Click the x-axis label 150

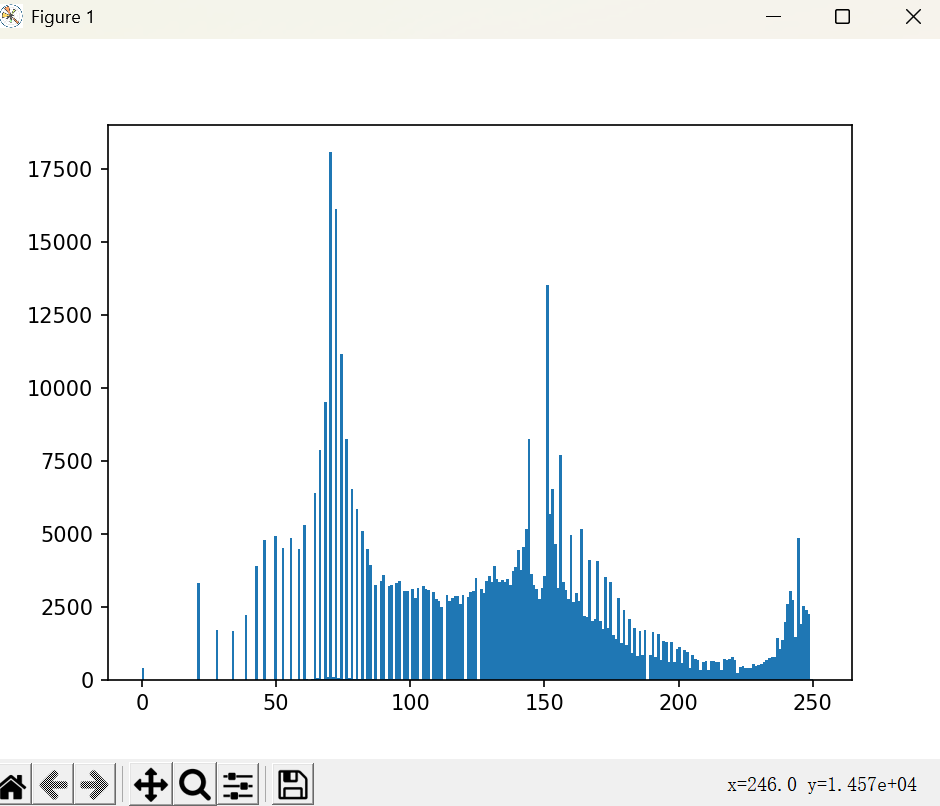point(544,702)
